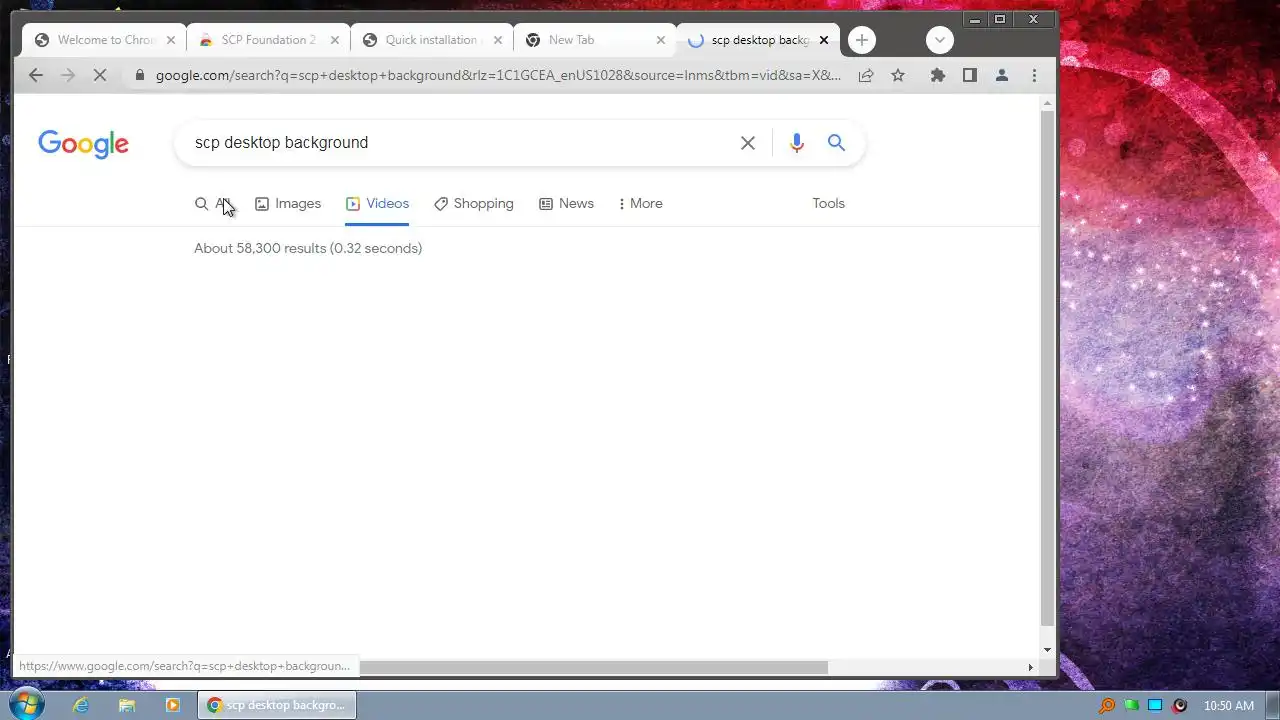Close the New Tab tab

pos(661,40)
